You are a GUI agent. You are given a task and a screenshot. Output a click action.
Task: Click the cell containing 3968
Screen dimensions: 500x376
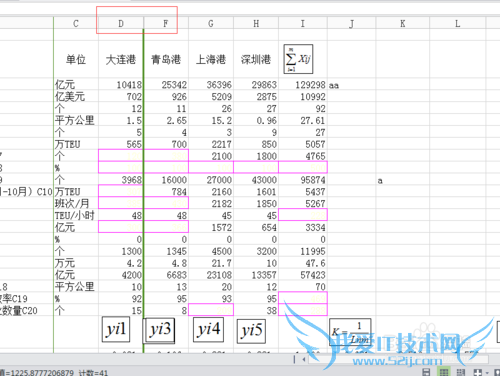pyautogui.click(x=121, y=180)
